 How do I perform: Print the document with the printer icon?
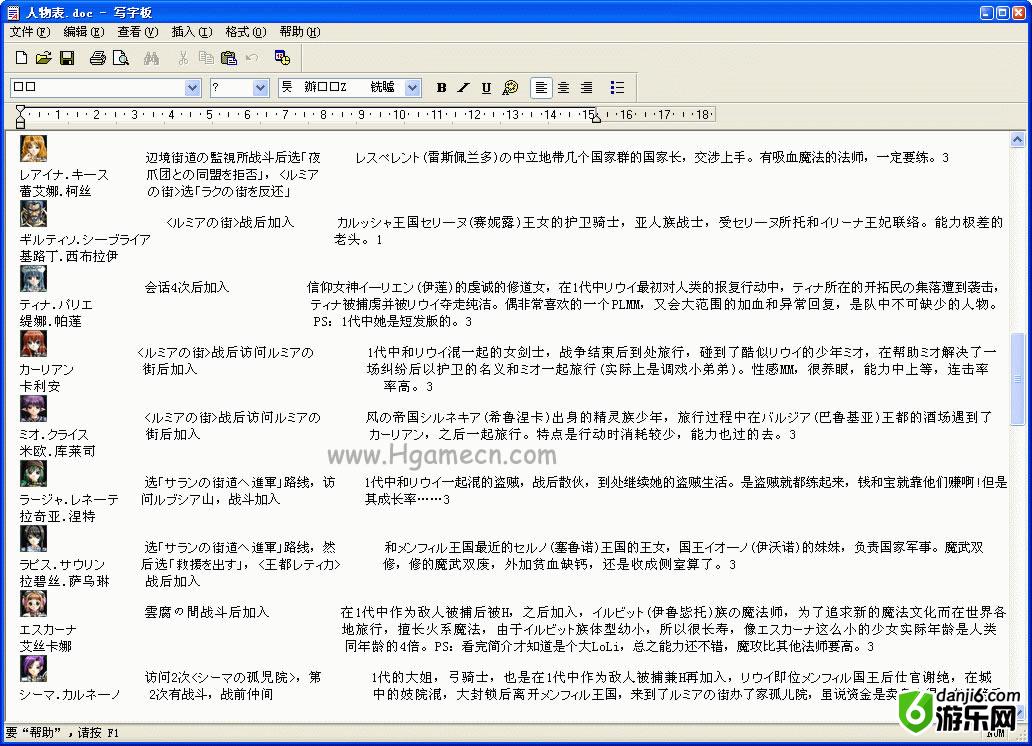[97, 58]
